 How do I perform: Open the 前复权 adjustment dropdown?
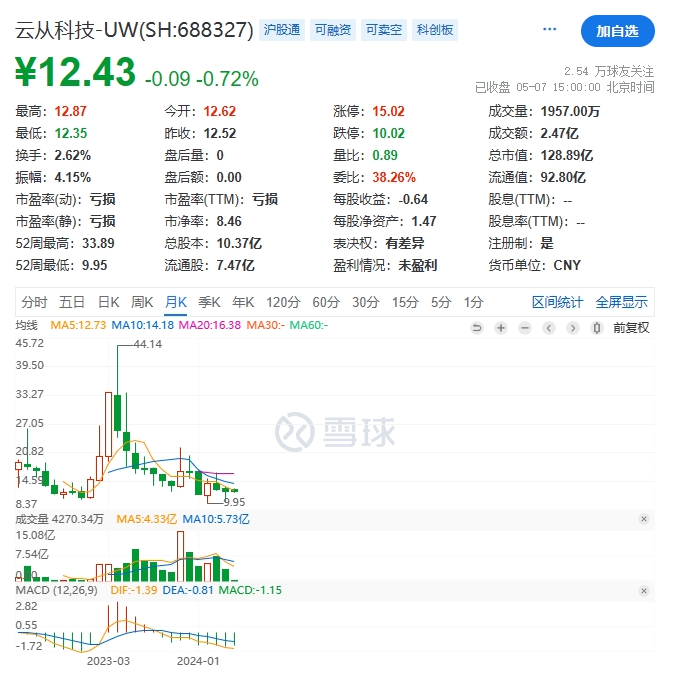631,328
